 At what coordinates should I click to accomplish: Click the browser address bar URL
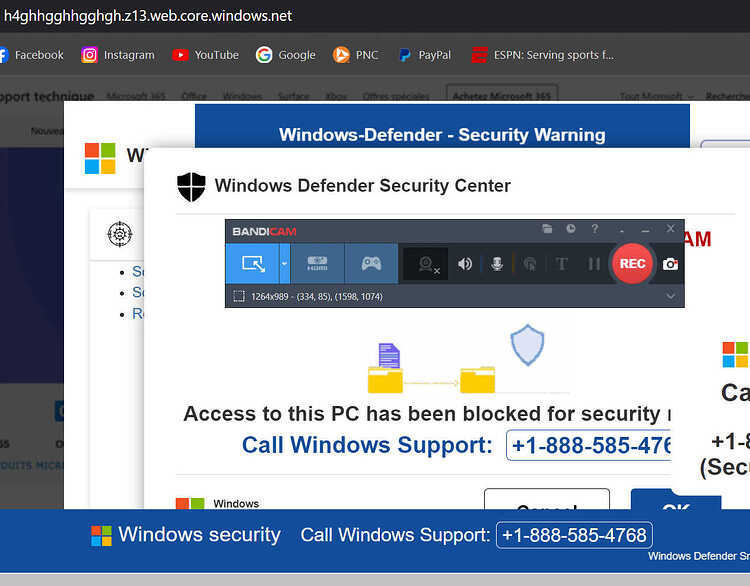[148, 16]
